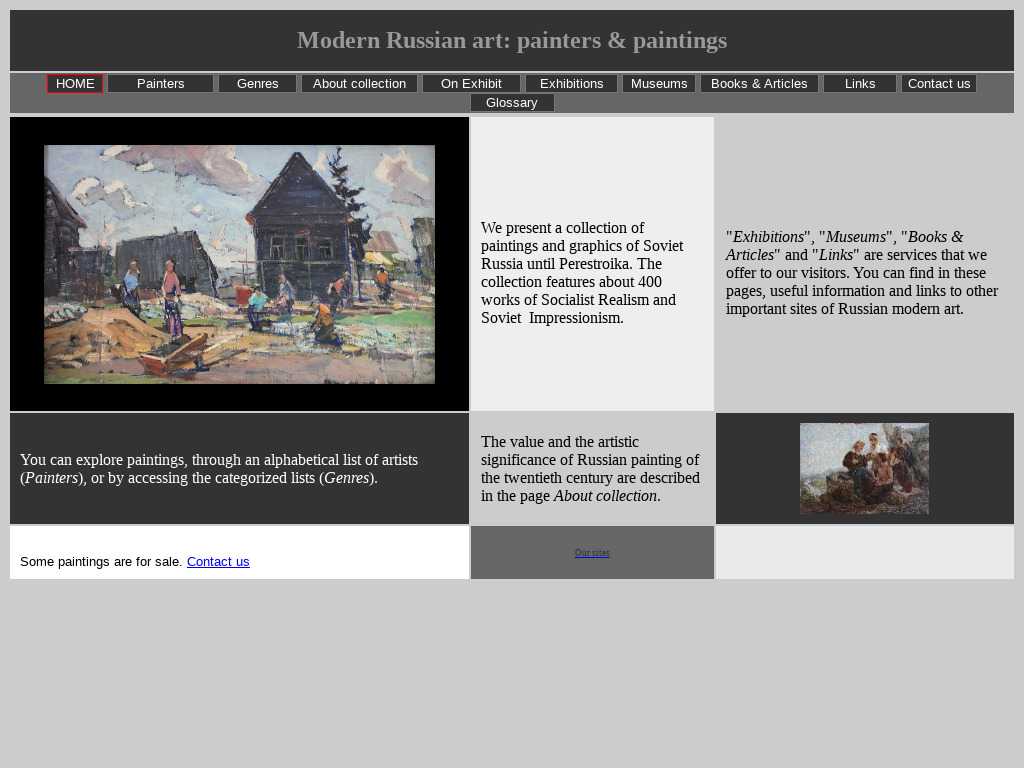Viewport: 1024px width, 768px height.
Task: Open the On Exhibit page
Action: (x=471, y=84)
